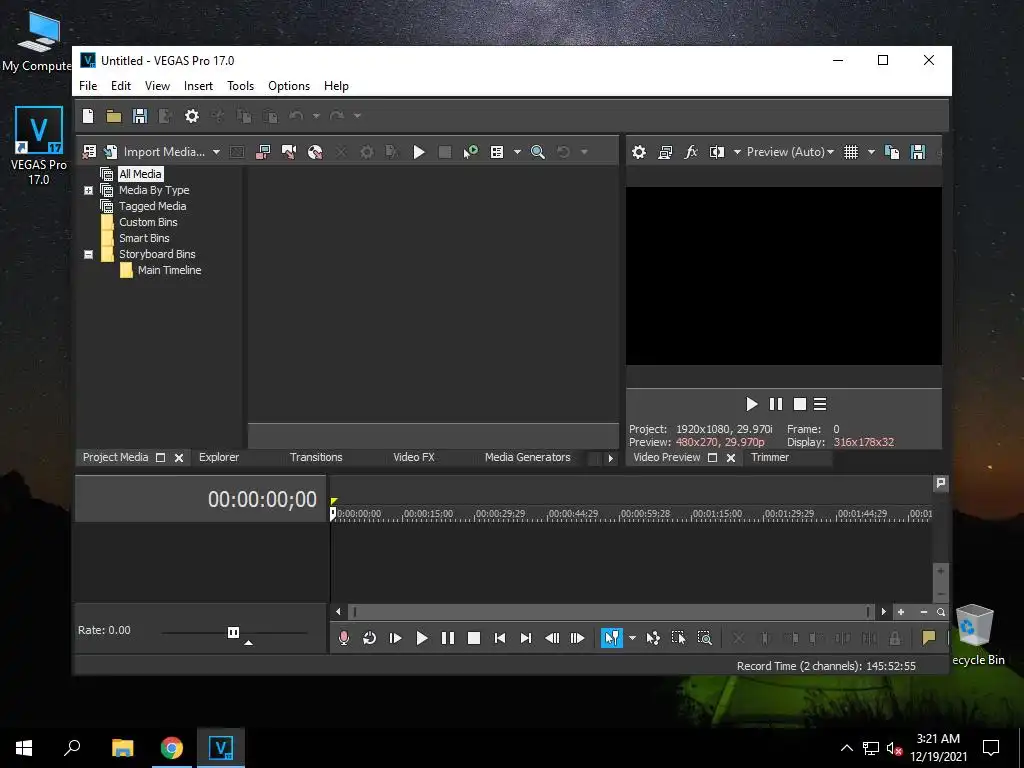Select All Media in the tree

click(140, 174)
